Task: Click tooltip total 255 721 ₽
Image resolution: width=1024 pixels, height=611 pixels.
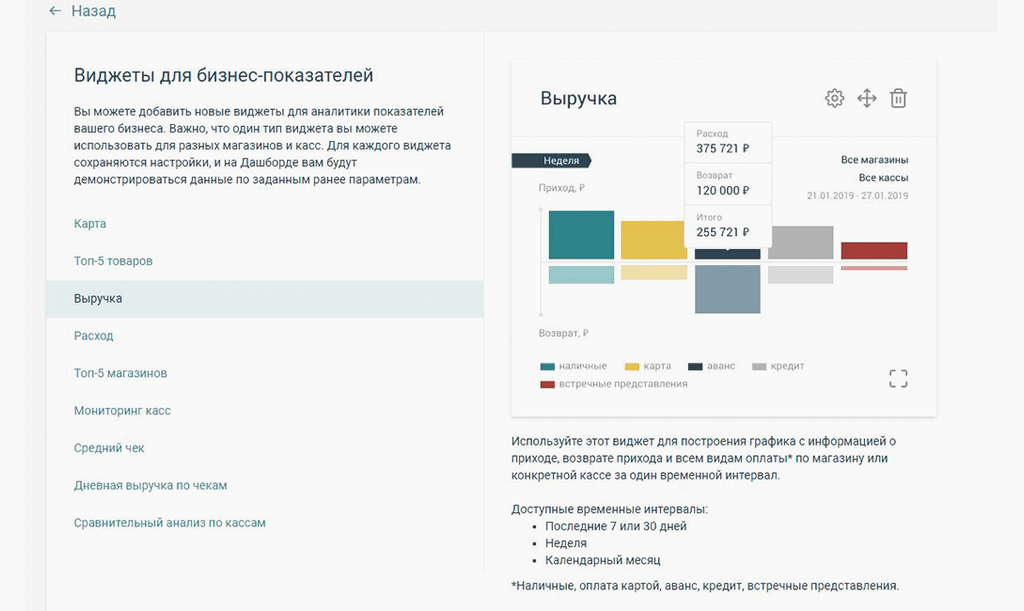Action: click(x=722, y=232)
